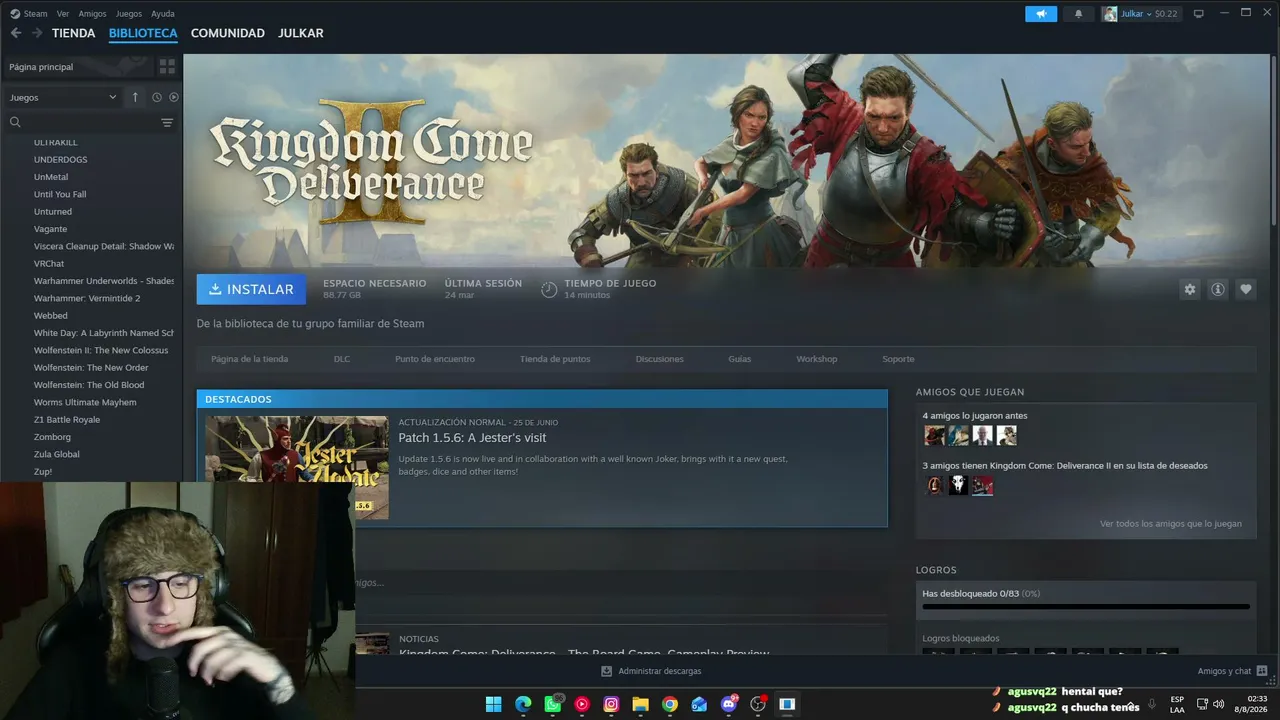
Task: Click Ver todos los amigos que lo juegan
Action: pyautogui.click(x=1171, y=524)
